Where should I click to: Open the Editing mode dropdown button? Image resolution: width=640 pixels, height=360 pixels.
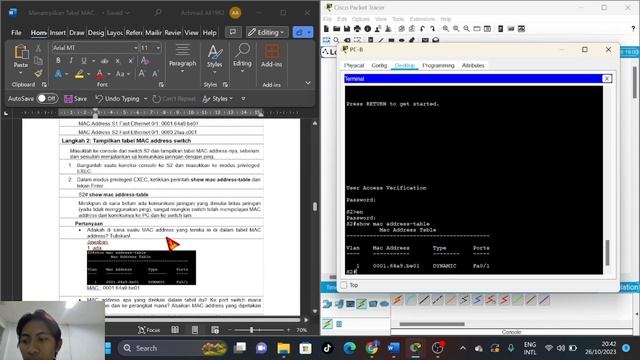[x=267, y=32]
